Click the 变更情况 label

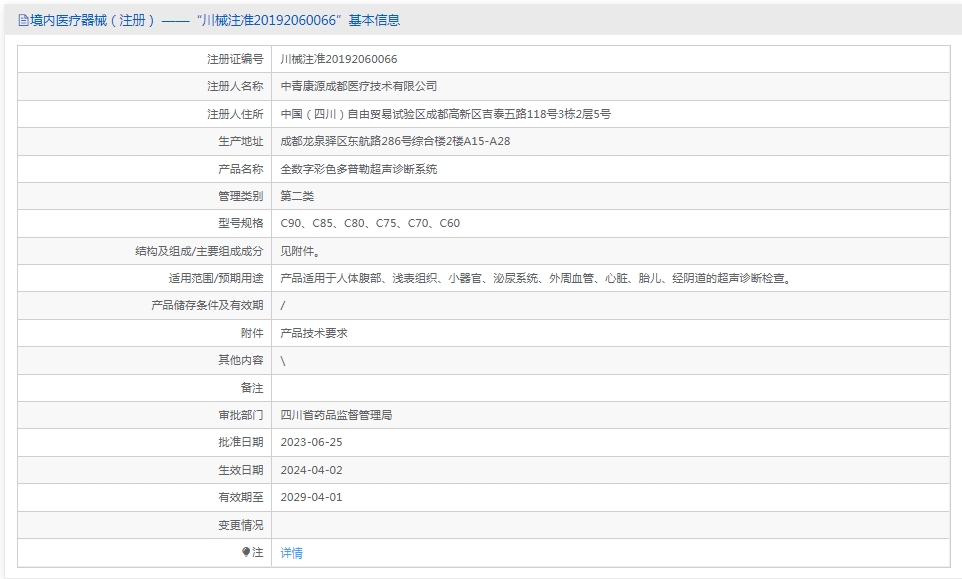point(240,525)
